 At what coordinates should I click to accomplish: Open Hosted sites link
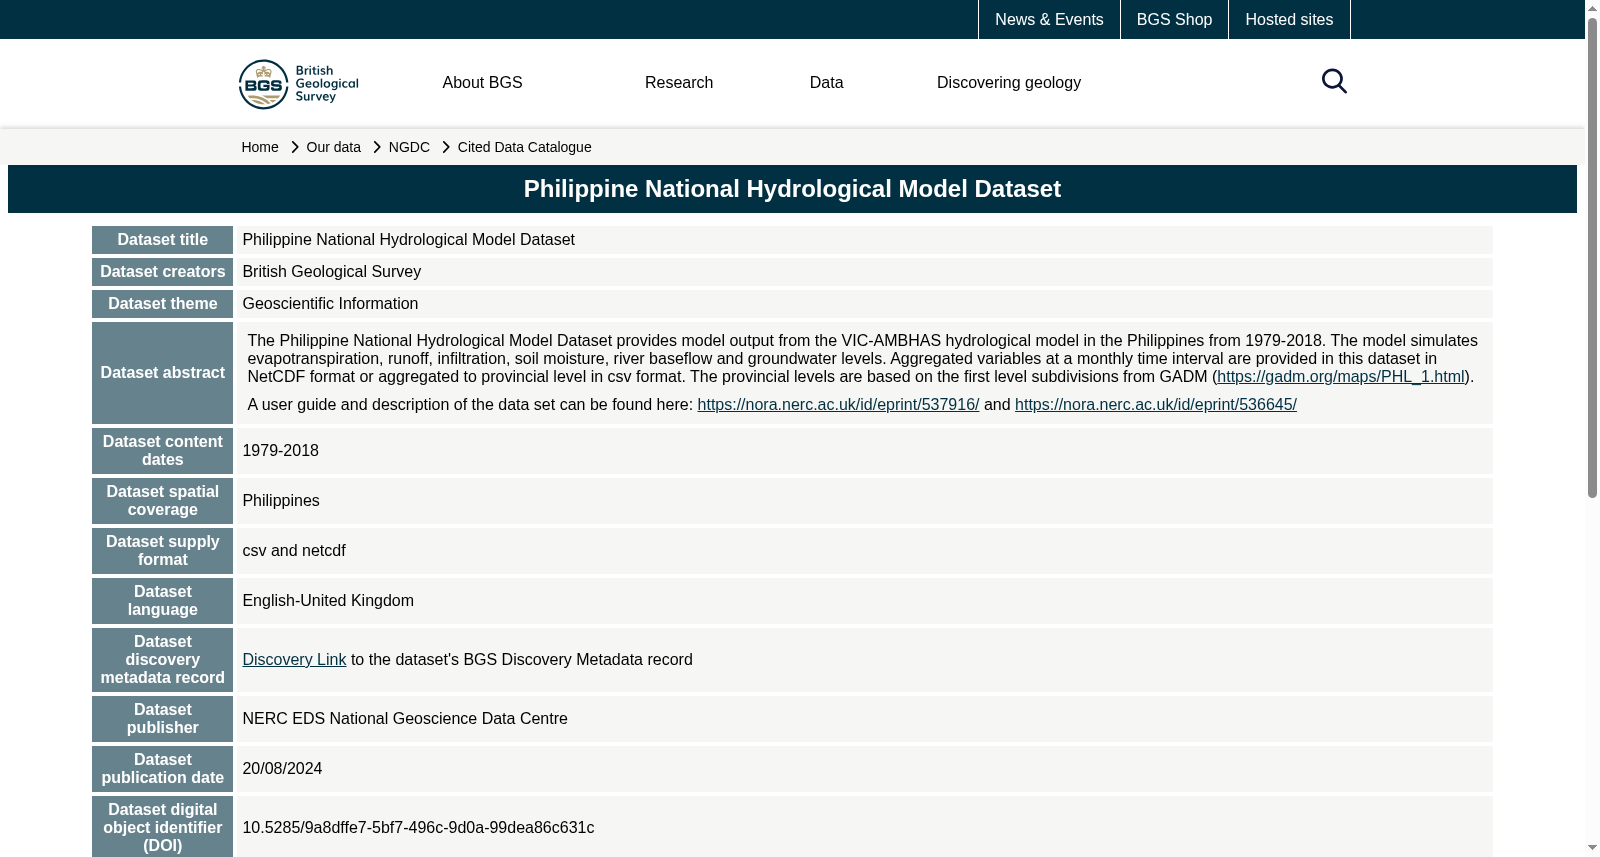tap(1289, 19)
